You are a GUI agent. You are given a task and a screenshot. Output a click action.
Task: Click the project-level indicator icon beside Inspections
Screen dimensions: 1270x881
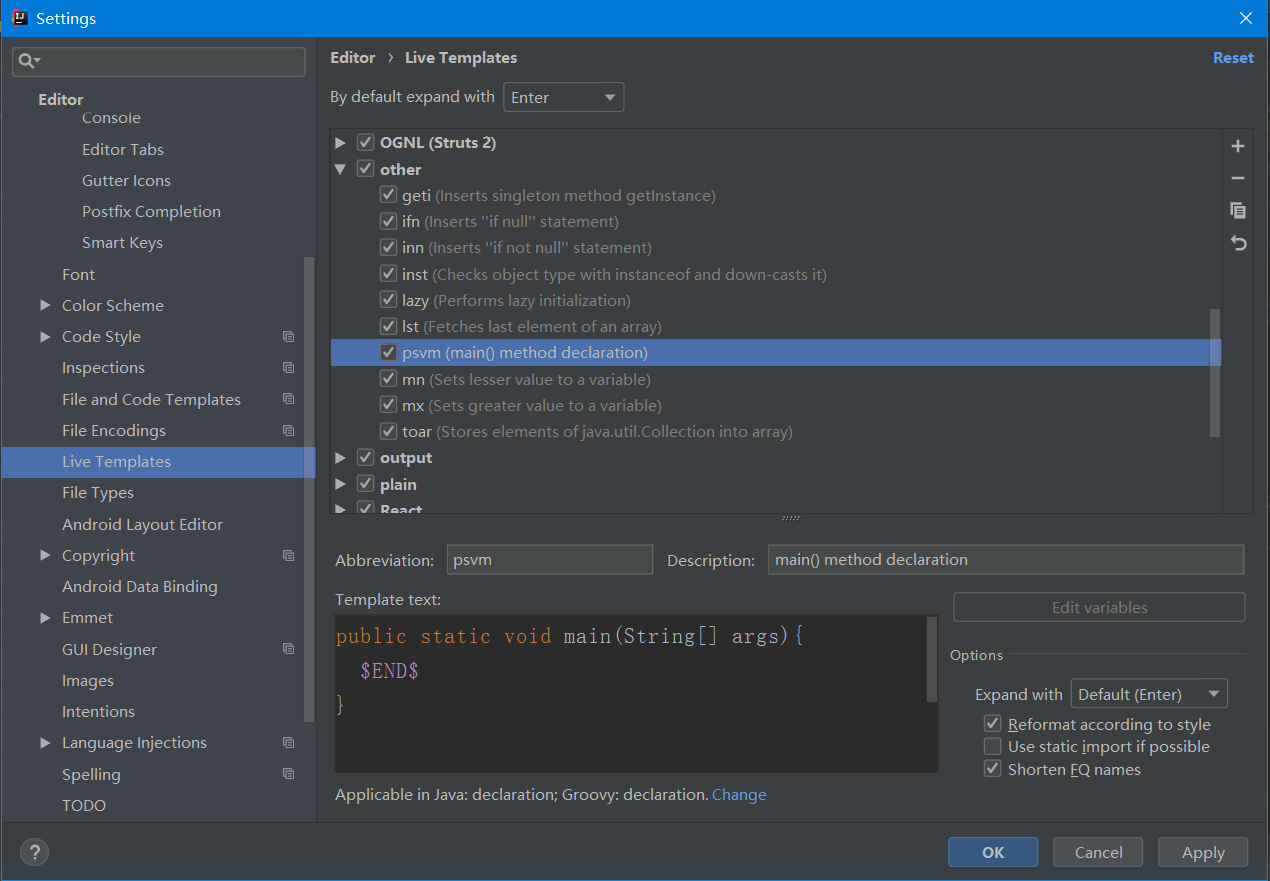pyautogui.click(x=289, y=367)
